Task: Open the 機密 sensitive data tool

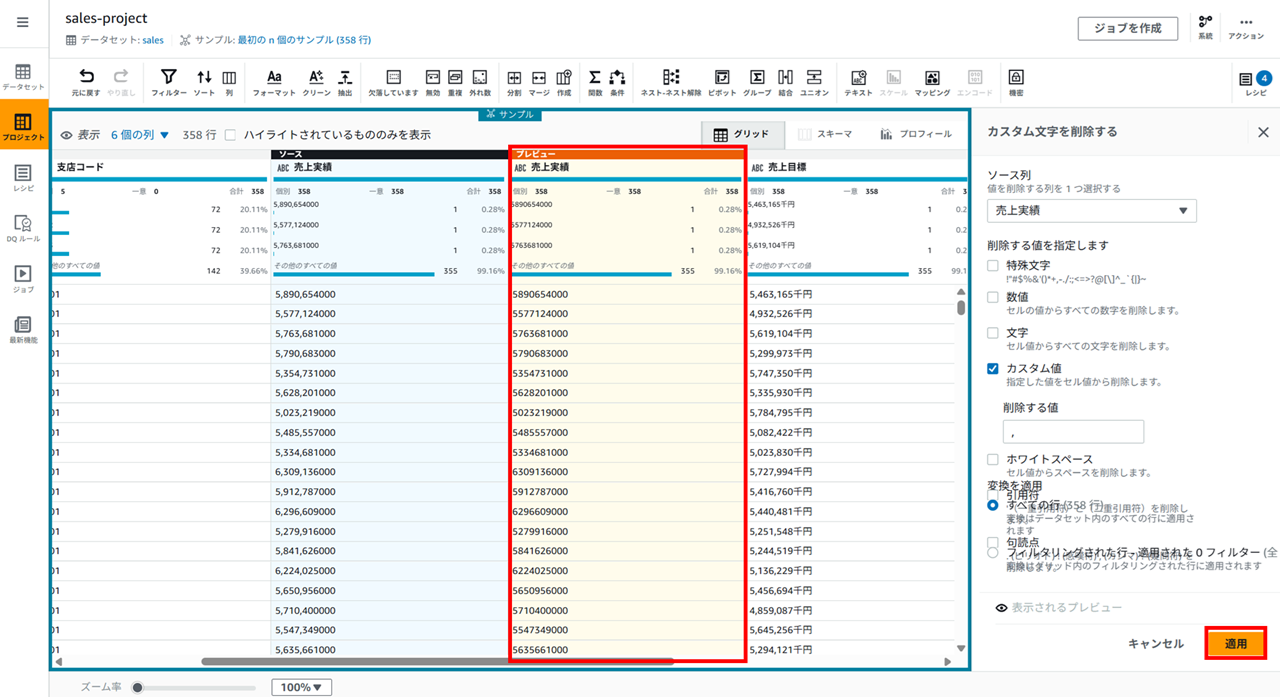Action: [x=1016, y=82]
